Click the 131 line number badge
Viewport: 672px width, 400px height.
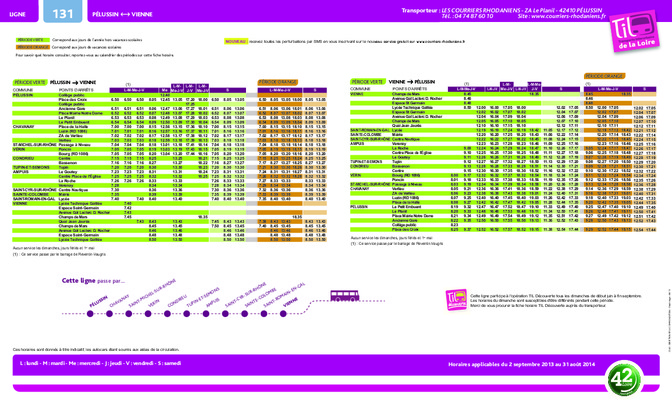[x=63, y=12]
